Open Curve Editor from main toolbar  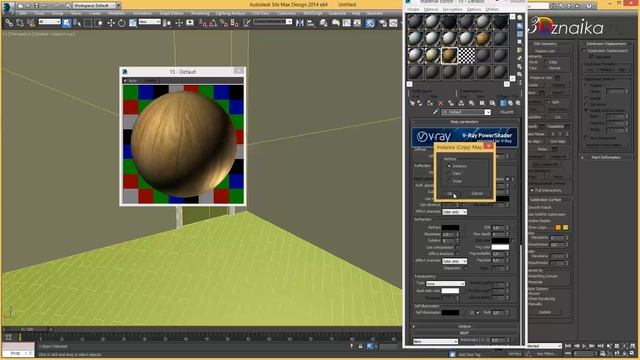[347, 23]
